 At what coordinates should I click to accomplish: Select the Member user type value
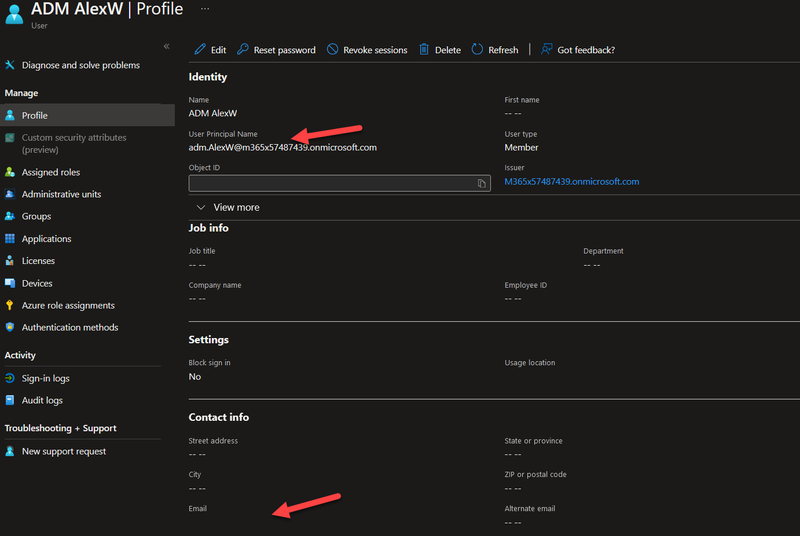pos(521,147)
